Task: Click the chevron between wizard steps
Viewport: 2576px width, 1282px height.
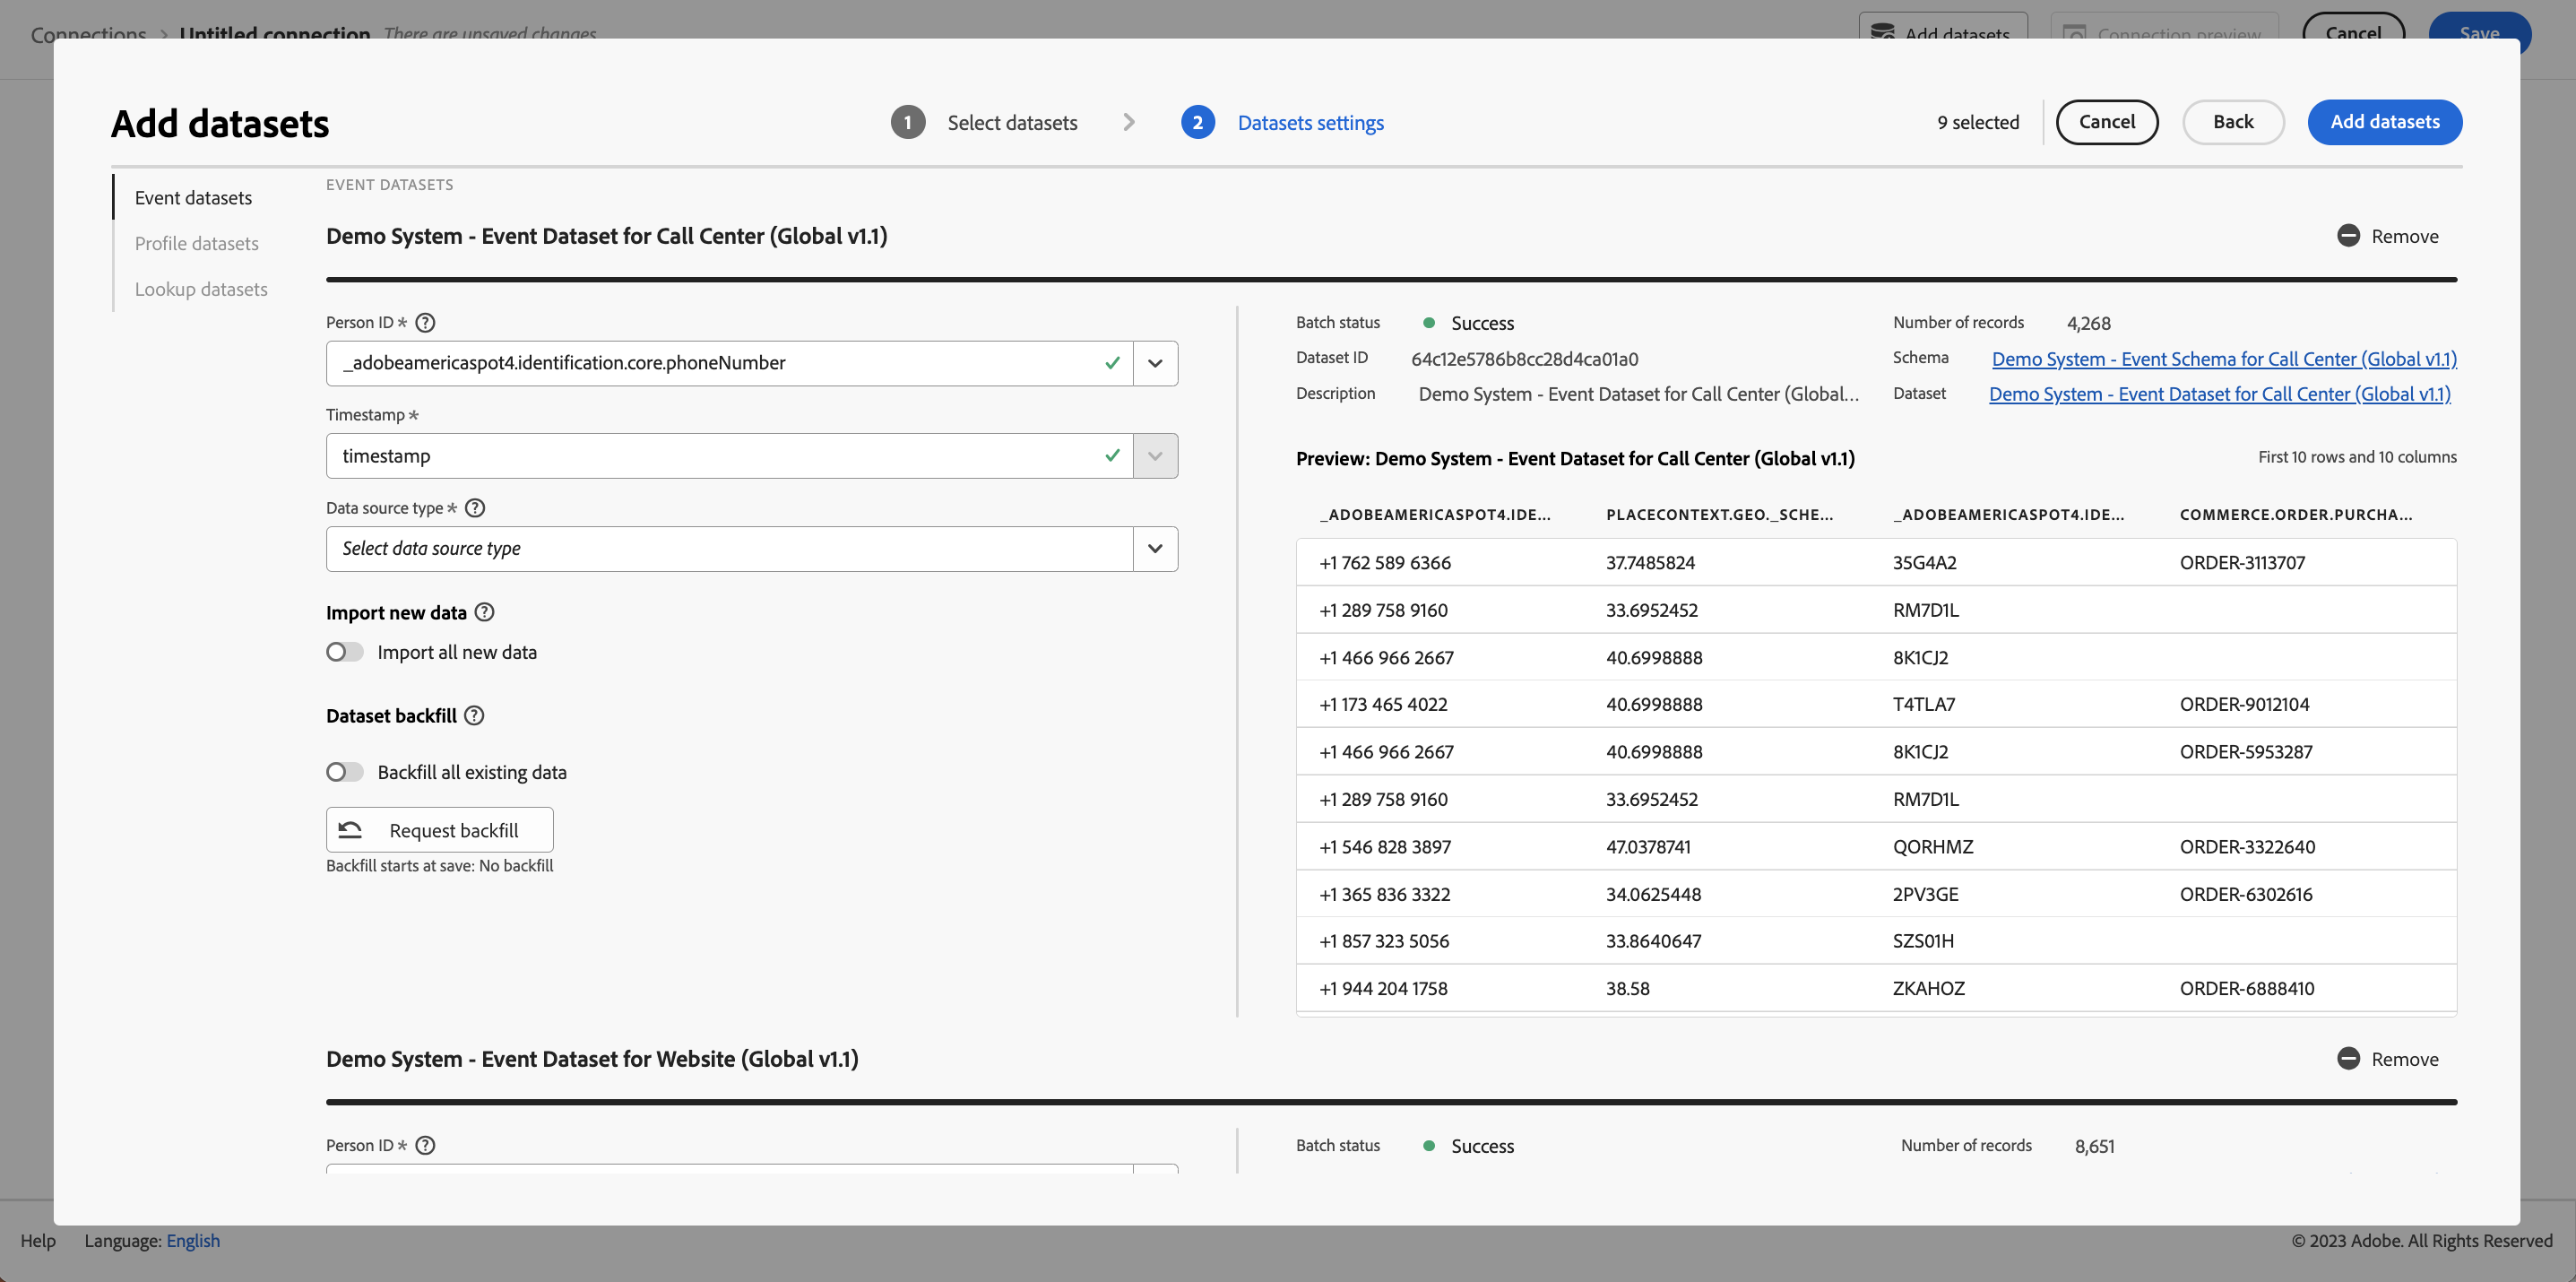Action: point(1129,122)
